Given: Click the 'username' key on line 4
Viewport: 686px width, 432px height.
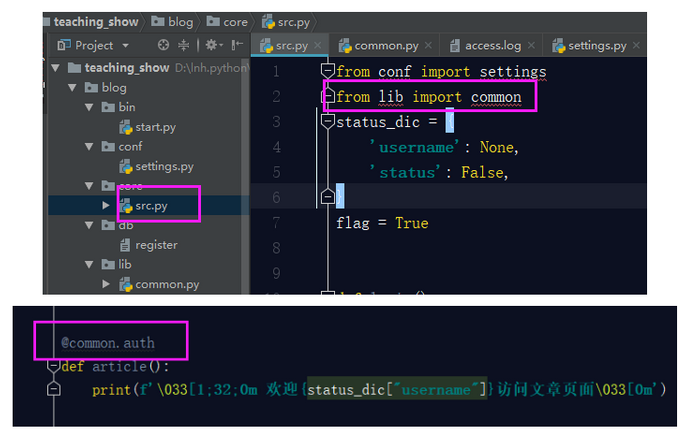Looking at the screenshot, I should pos(416,148).
